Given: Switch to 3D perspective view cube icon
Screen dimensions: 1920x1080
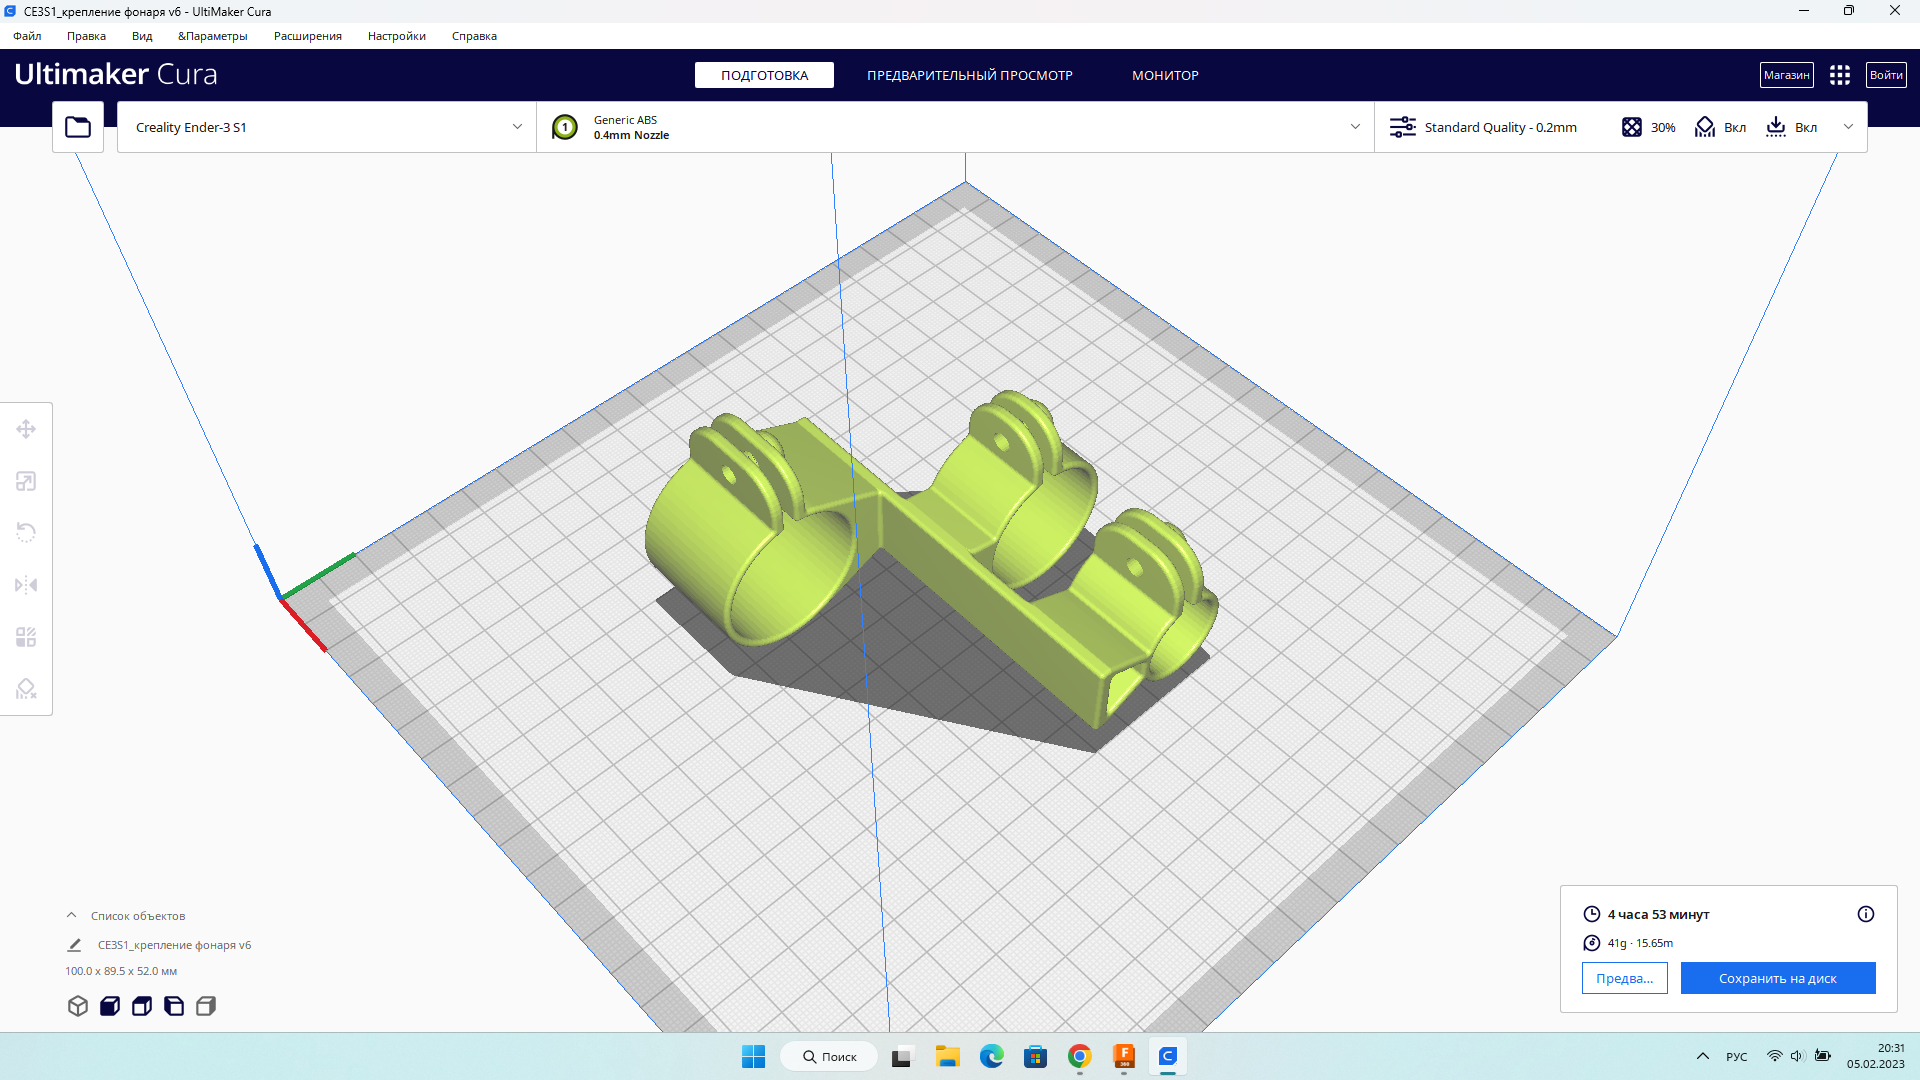Looking at the screenshot, I should pos(78,1006).
